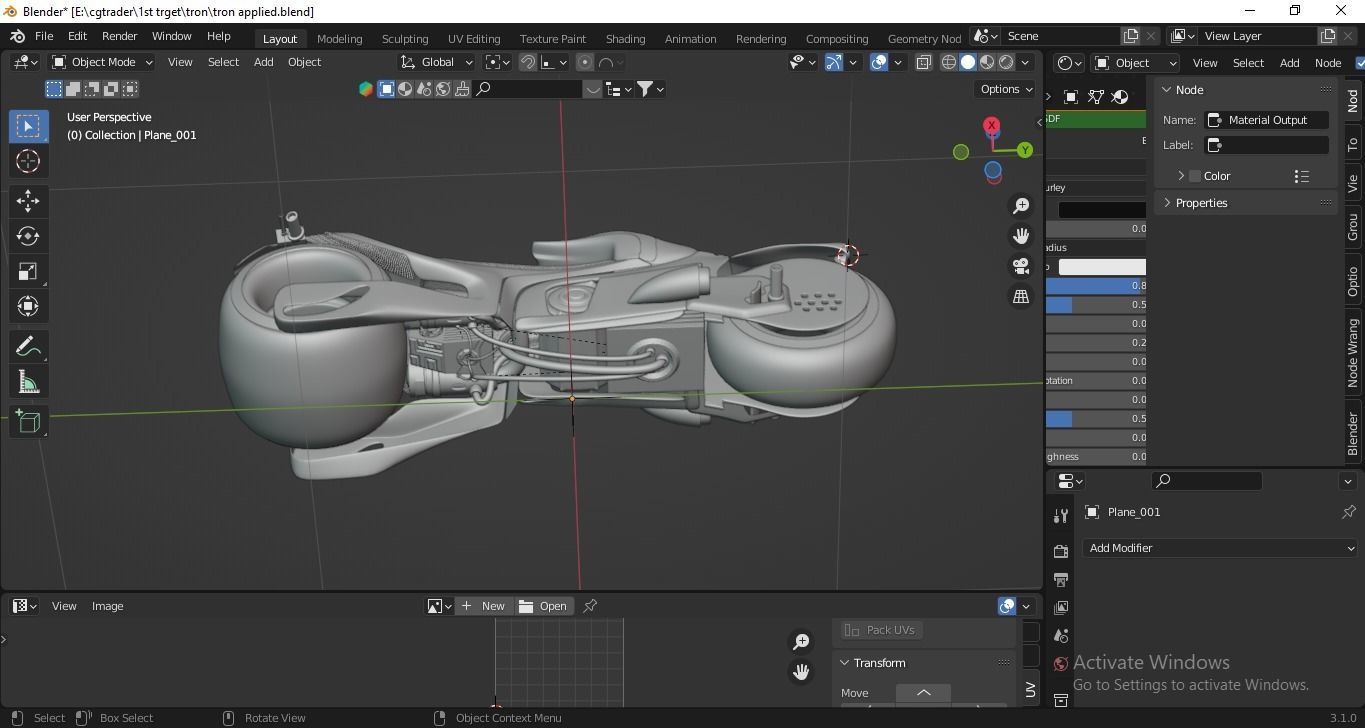Viewport: 1365px width, 728px height.
Task: Open the Object Mode dropdown
Action: tap(102, 62)
